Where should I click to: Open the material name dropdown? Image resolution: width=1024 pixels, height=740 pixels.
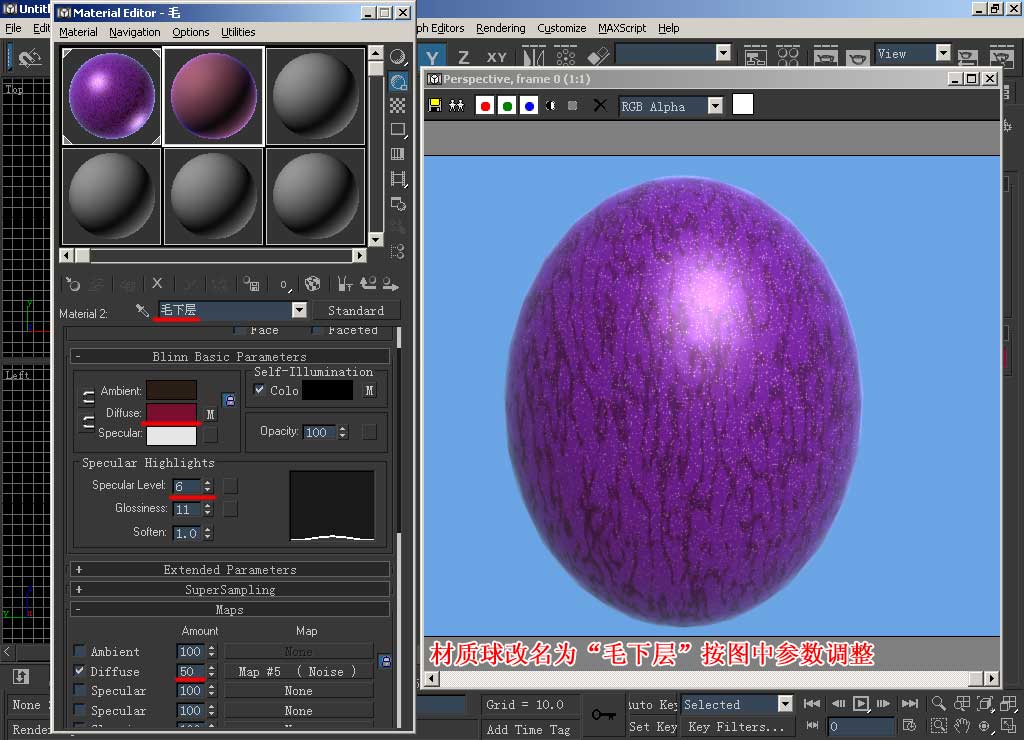299,310
